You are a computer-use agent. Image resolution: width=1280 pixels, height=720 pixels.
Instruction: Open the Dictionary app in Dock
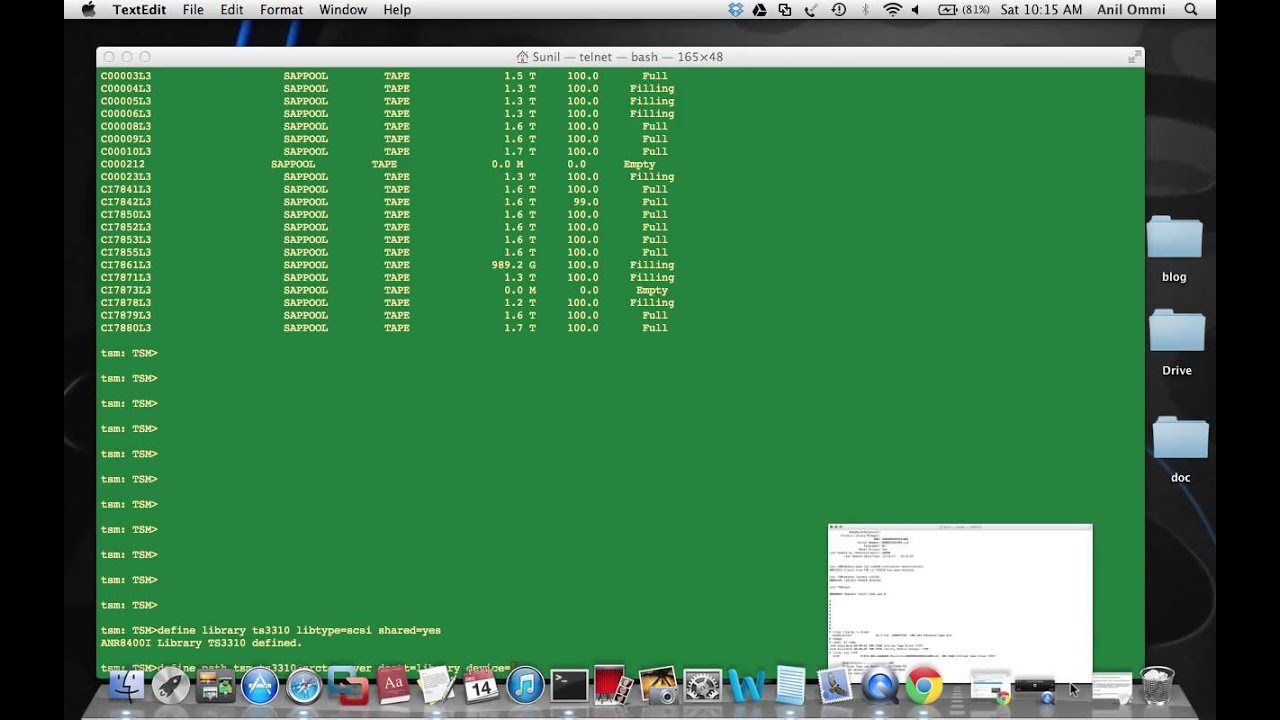coord(392,686)
